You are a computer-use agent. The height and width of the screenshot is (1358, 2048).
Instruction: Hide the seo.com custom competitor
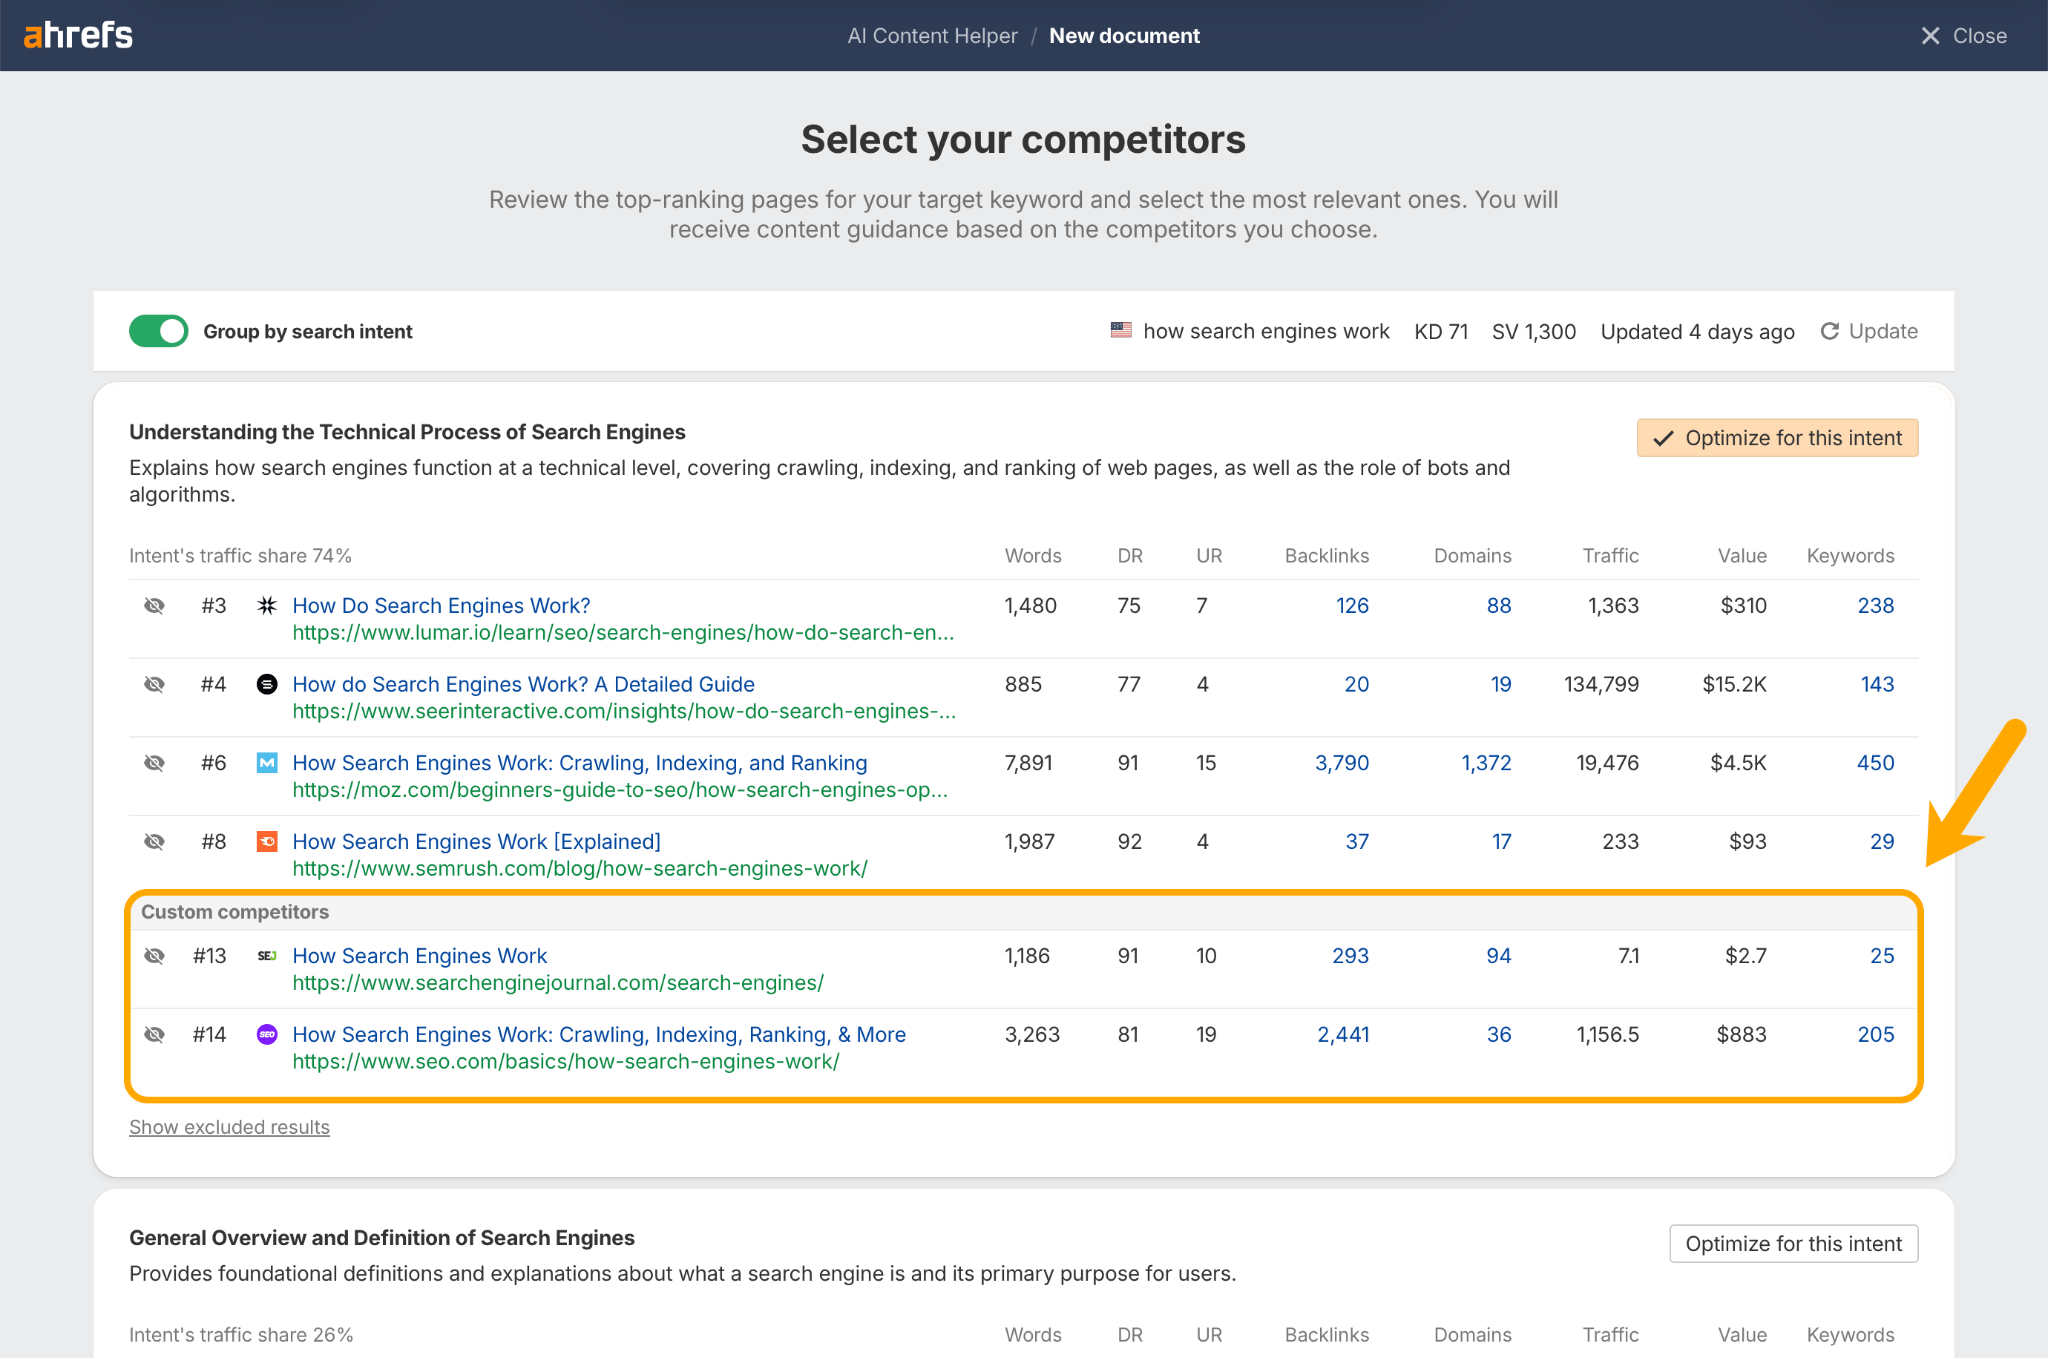(x=155, y=1034)
